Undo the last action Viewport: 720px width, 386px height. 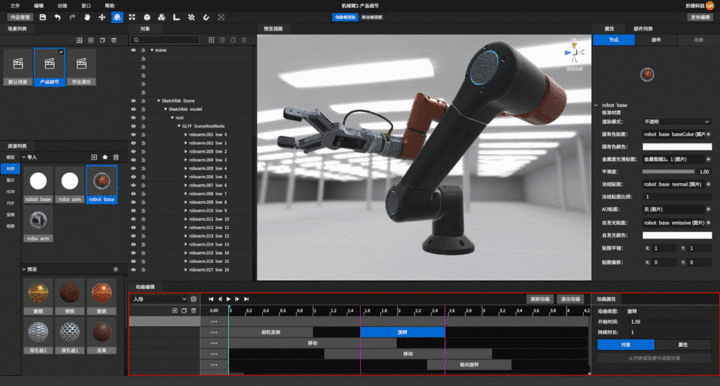point(57,17)
